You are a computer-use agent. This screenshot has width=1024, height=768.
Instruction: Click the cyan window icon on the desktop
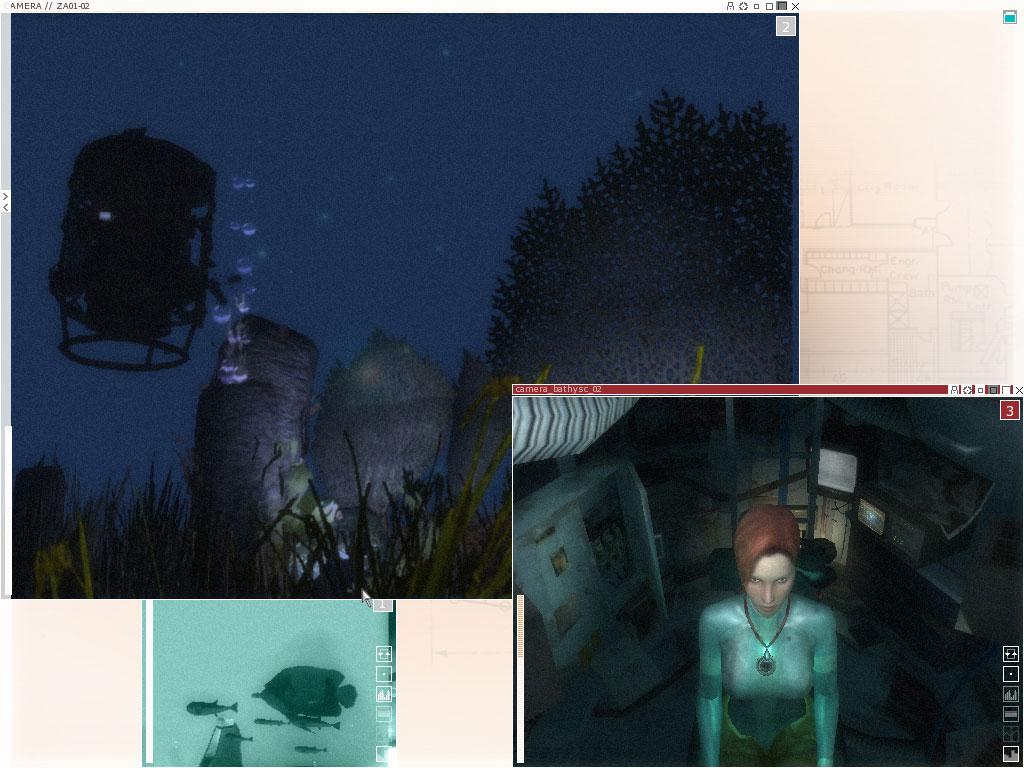coord(1009,16)
